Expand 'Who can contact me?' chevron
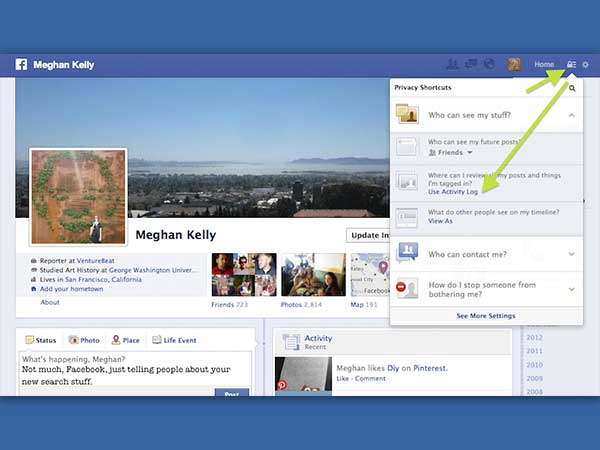The width and height of the screenshot is (600, 450). tap(572, 254)
